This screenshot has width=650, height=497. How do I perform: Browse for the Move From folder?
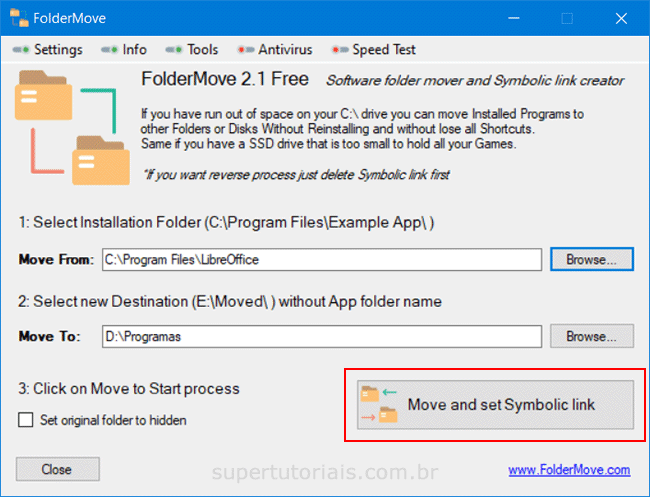(x=592, y=259)
